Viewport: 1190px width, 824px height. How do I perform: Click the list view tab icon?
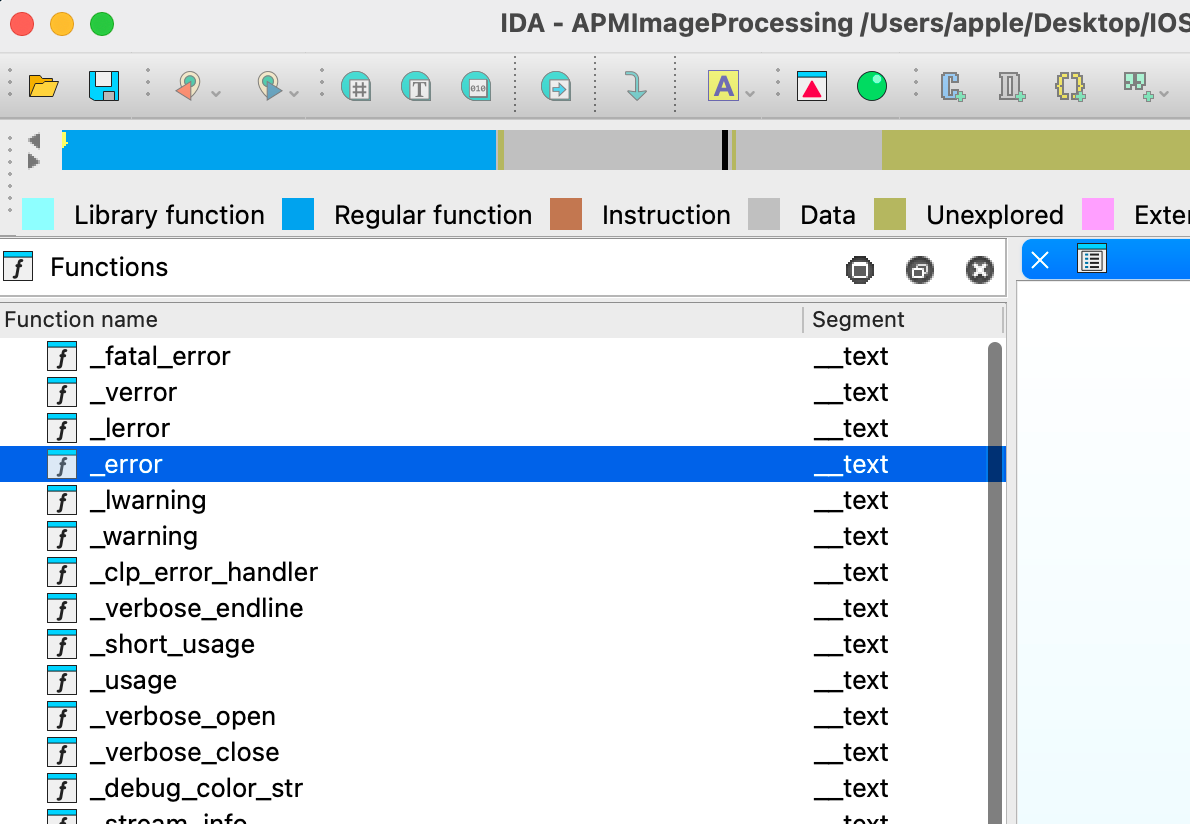coord(1092,259)
